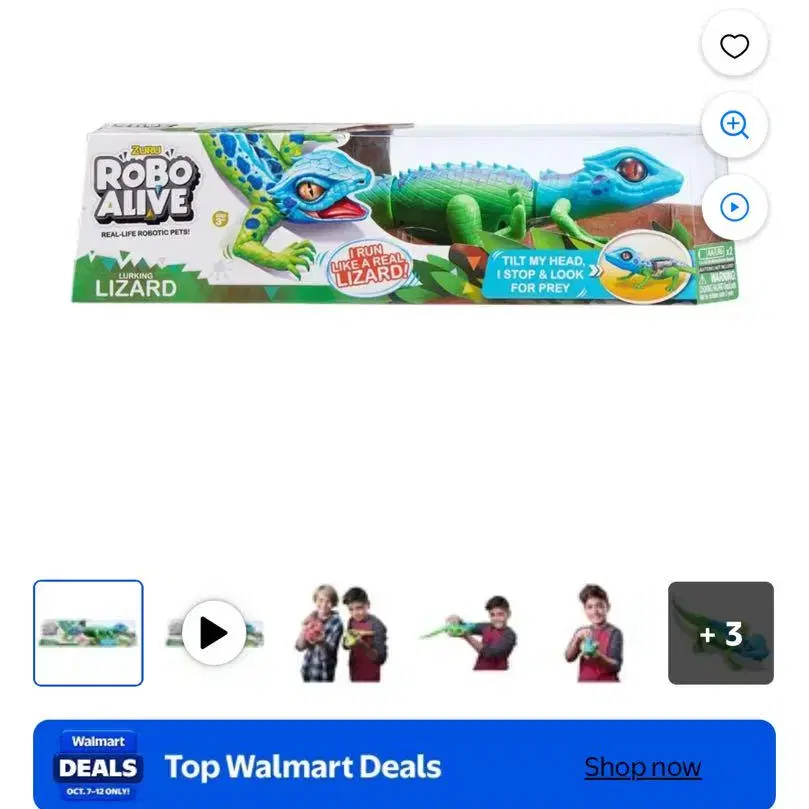Click the magnifier zoom-in icon
The image size is (809, 809).
tap(734, 125)
